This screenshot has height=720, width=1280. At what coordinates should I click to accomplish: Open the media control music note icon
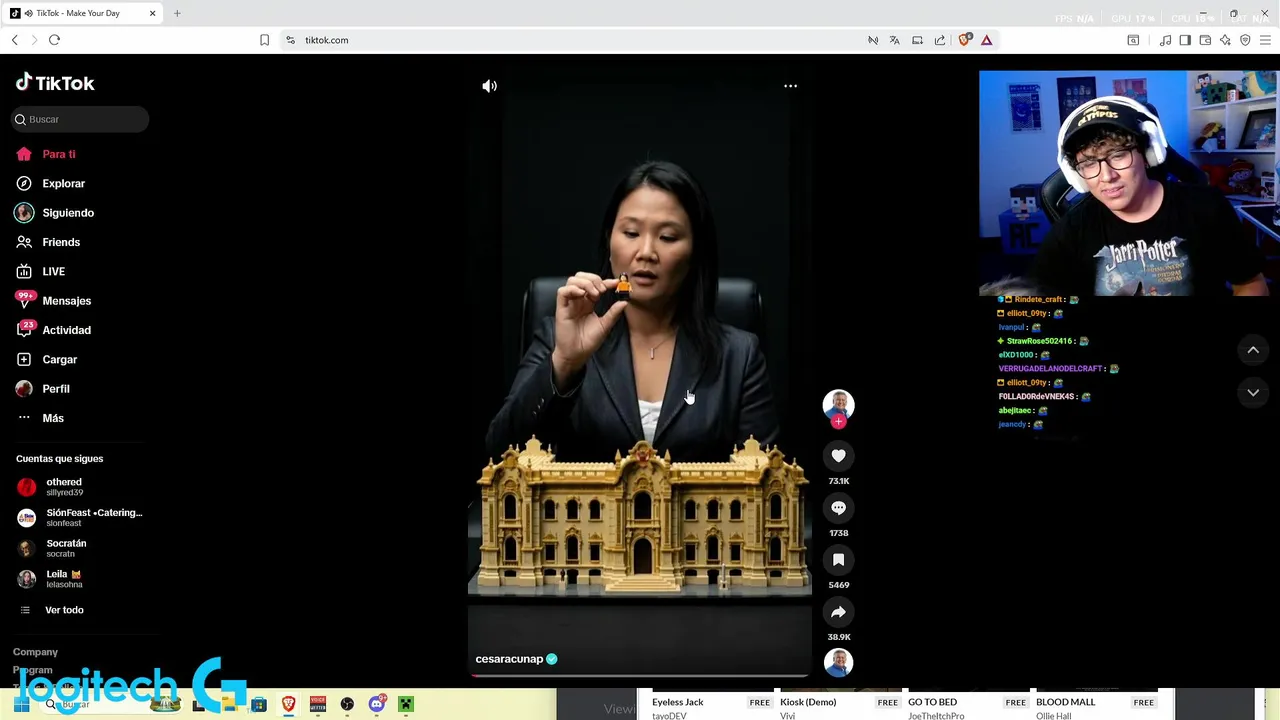point(1165,40)
